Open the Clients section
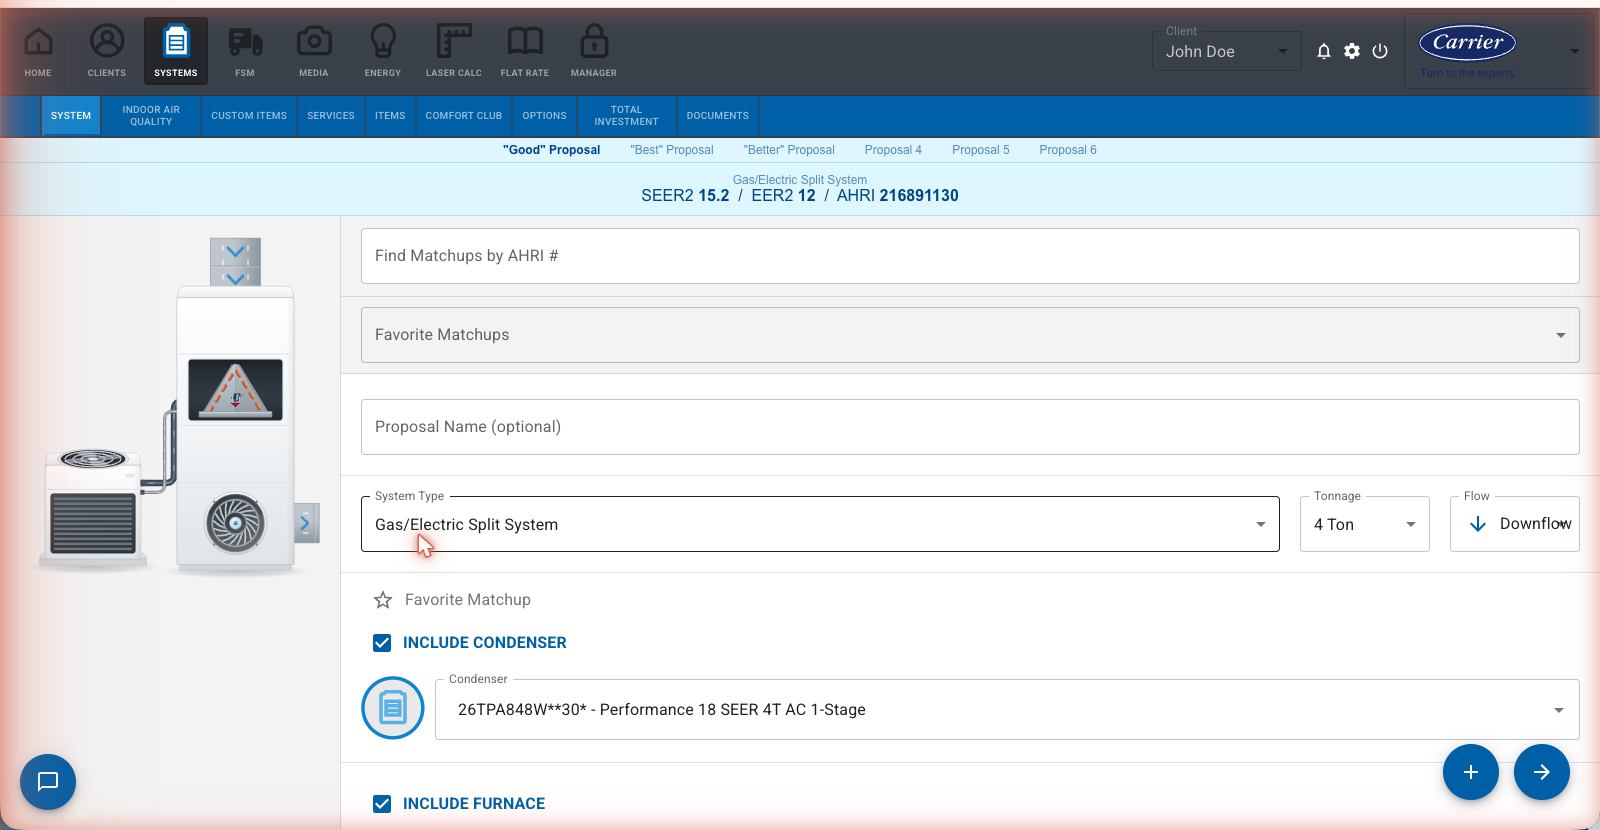The height and width of the screenshot is (830, 1600). point(107,51)
